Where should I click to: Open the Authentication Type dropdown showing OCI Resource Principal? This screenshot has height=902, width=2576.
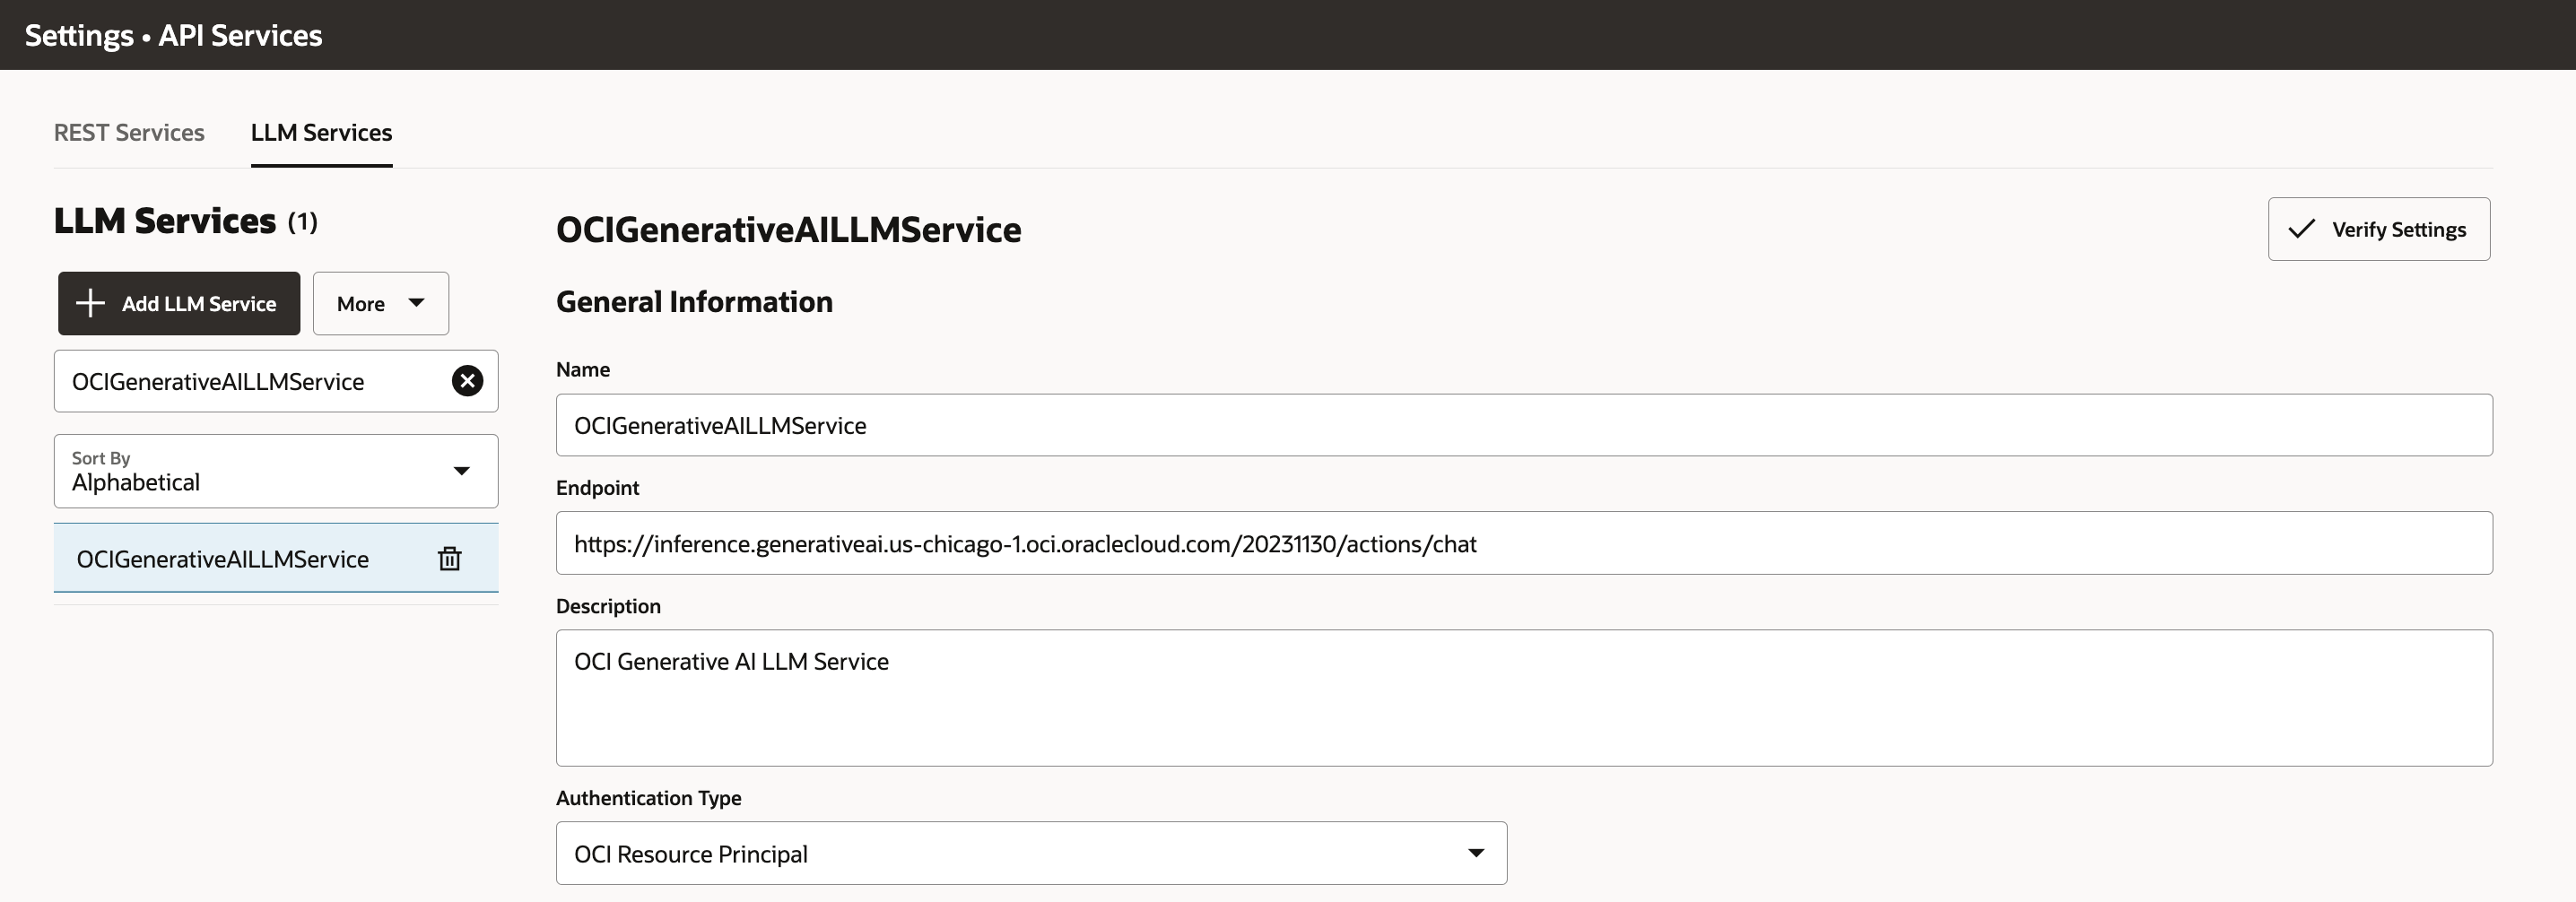tap(1030, 852)
